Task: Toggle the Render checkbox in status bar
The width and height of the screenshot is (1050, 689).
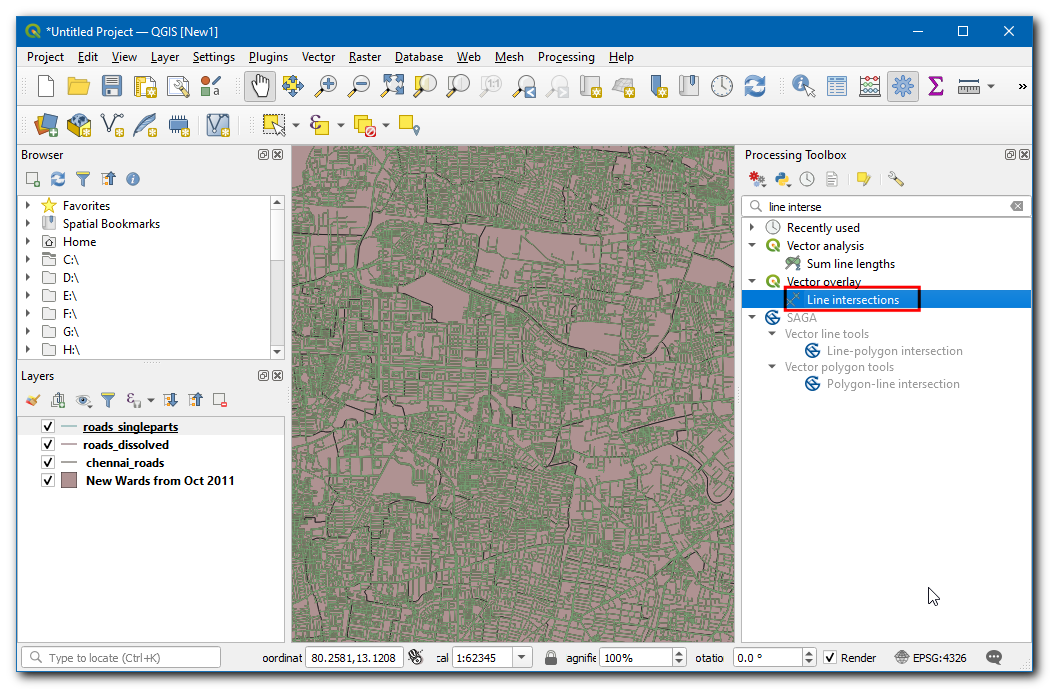Action: (830, 658)
